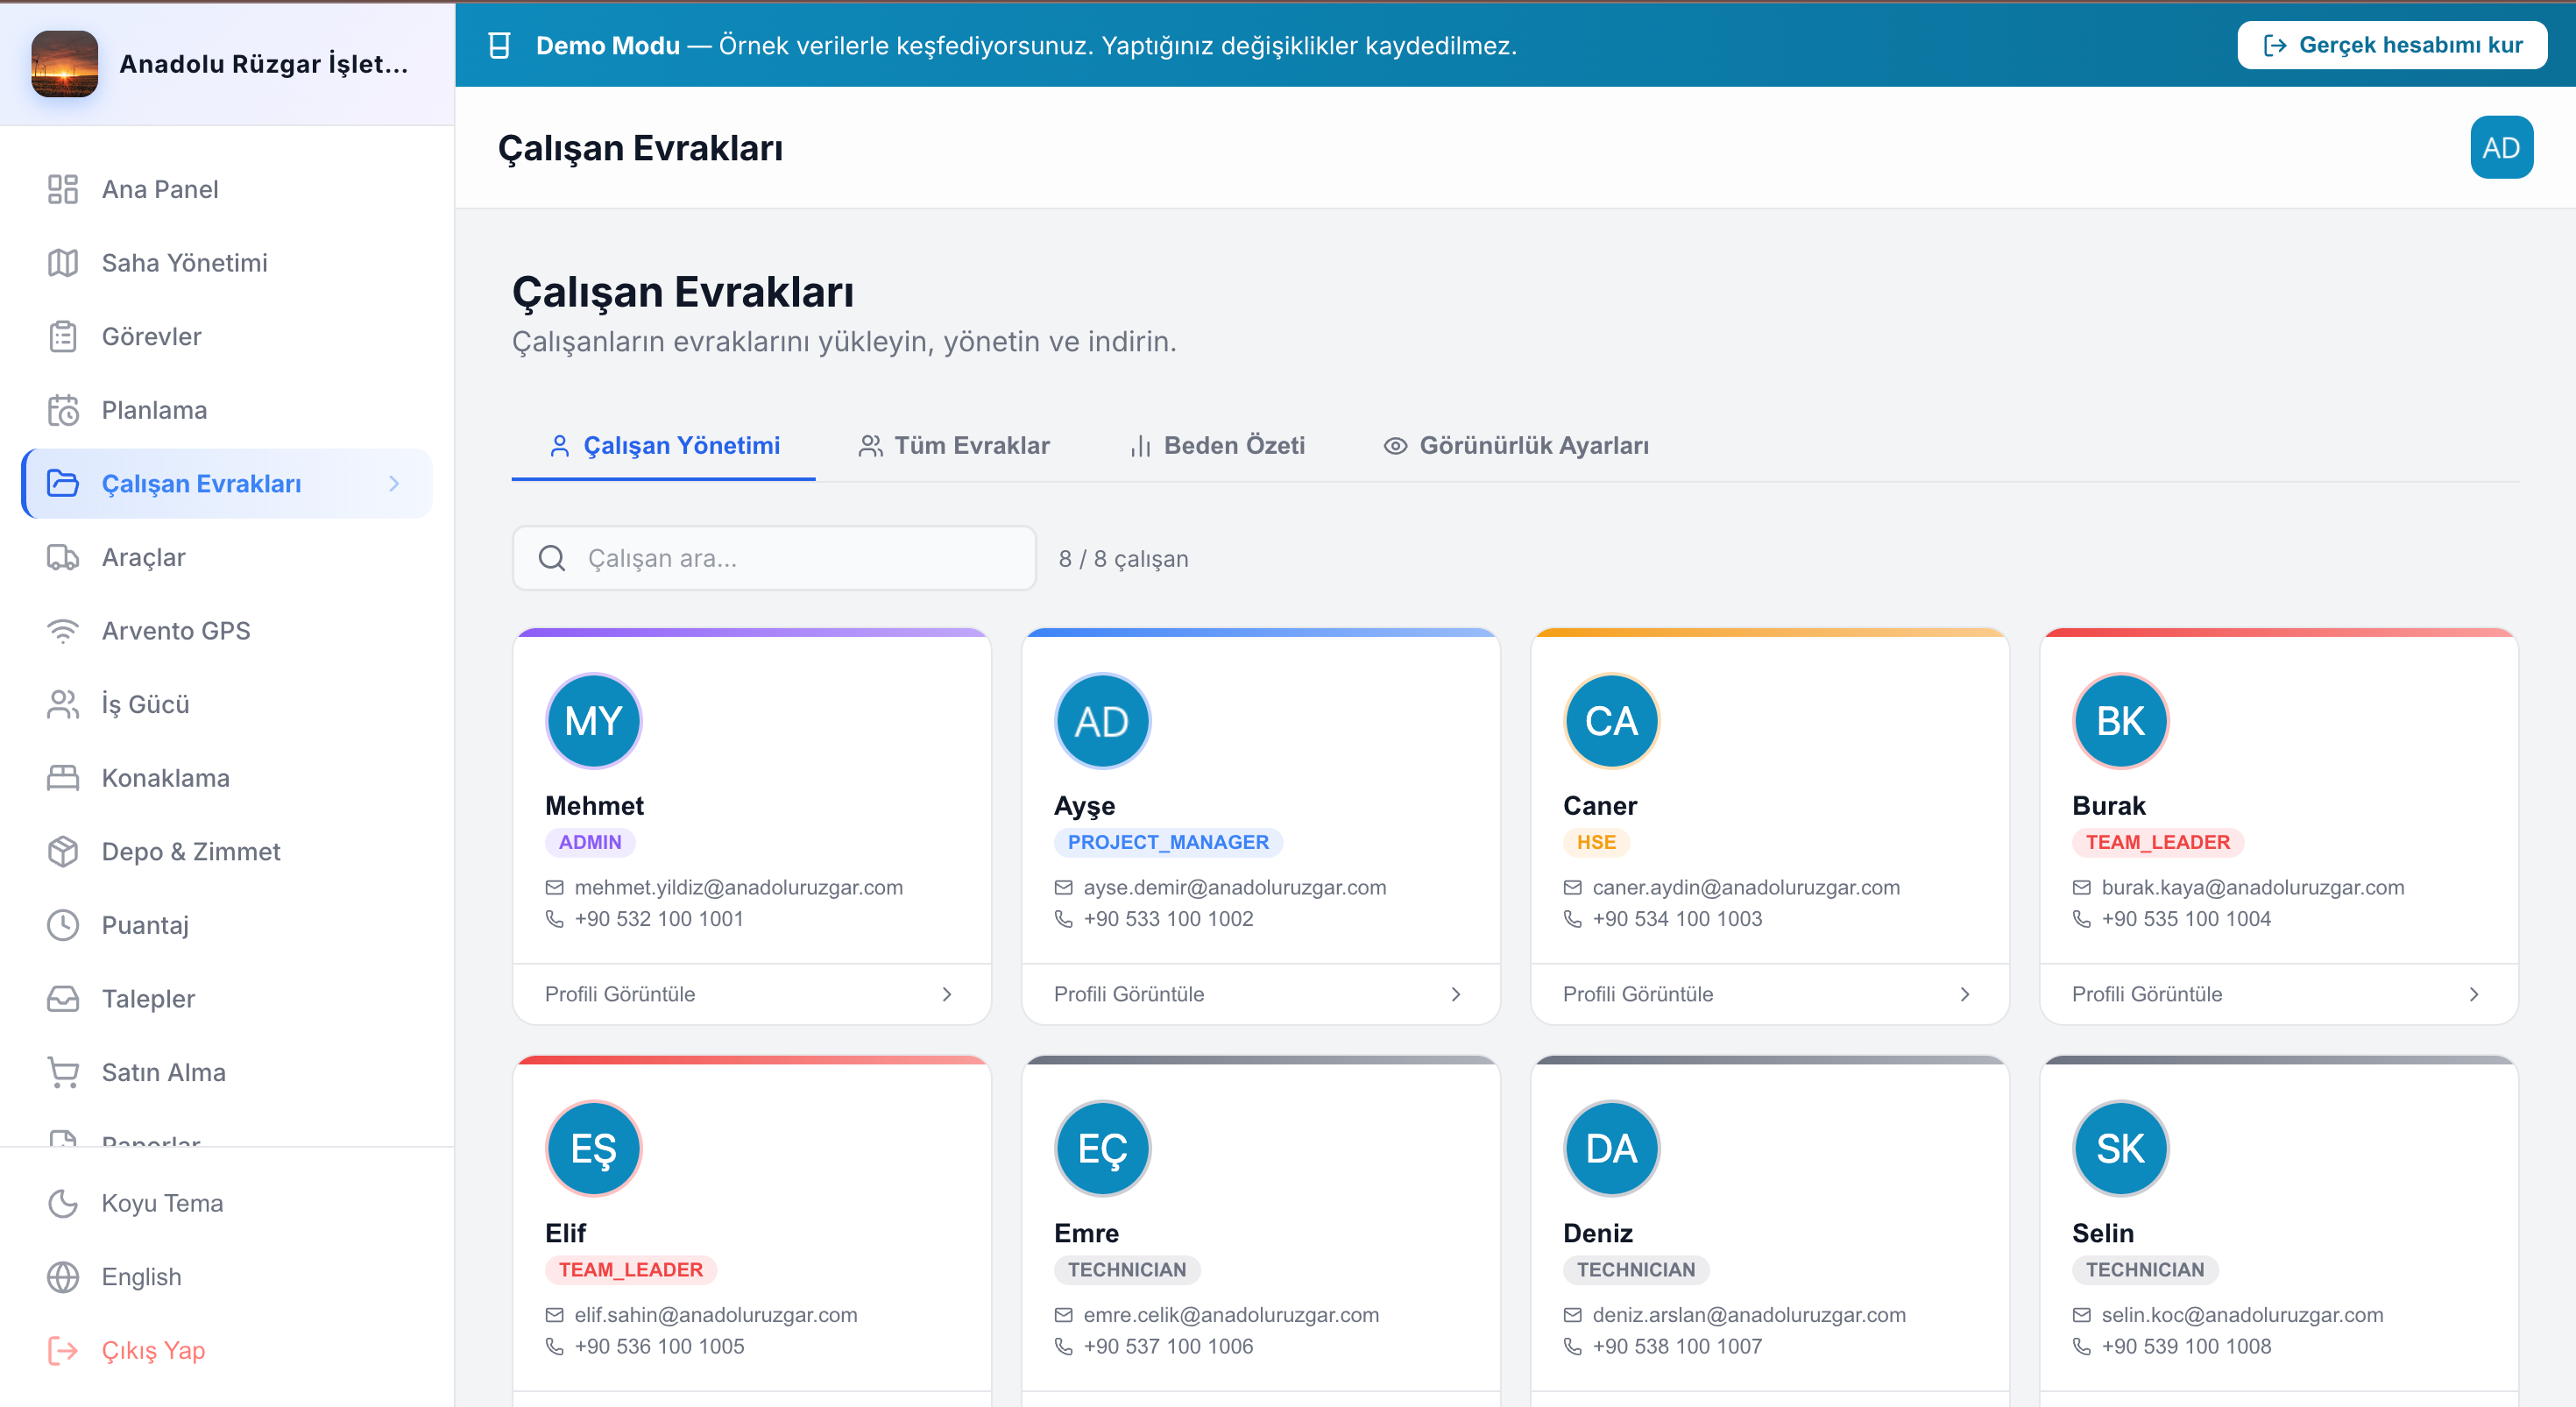This screenshot has width=2576, height=1407.
Task: Click the Araçlar truck icon
Action: click(x=63, y=557)
